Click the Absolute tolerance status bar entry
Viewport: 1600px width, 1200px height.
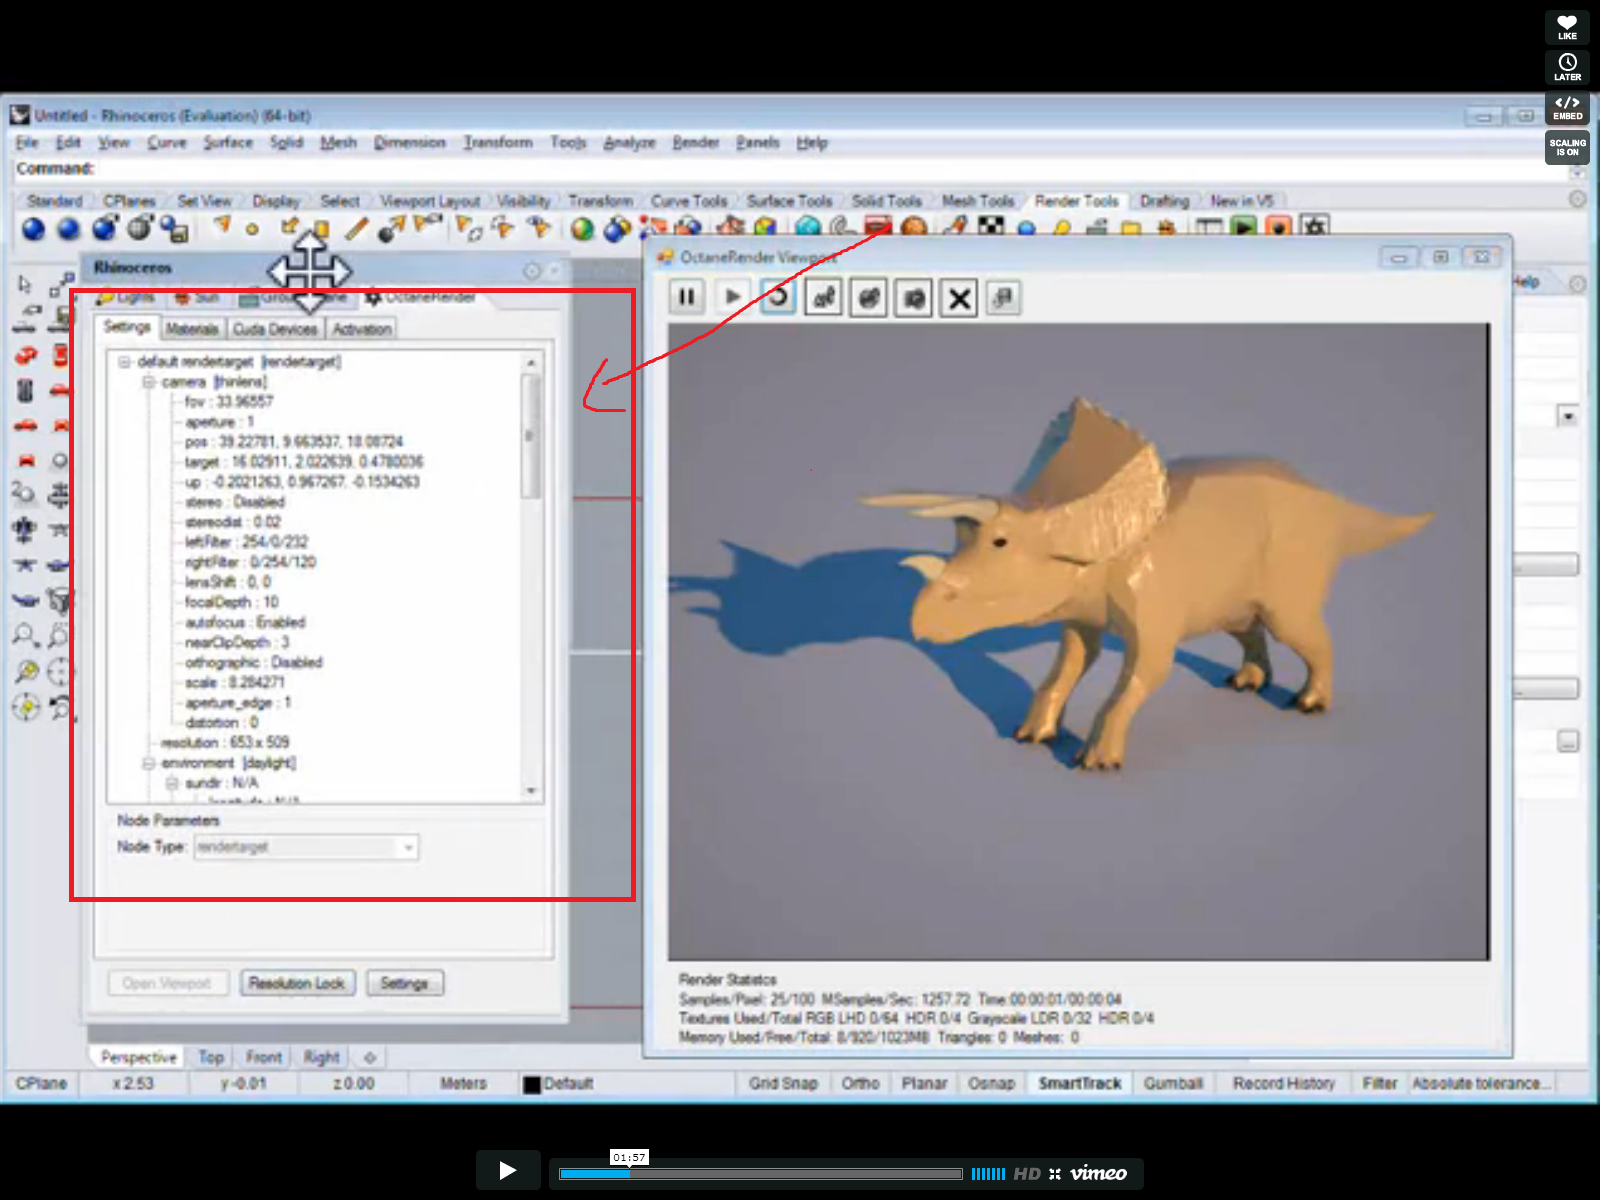pos(1481,1083)
